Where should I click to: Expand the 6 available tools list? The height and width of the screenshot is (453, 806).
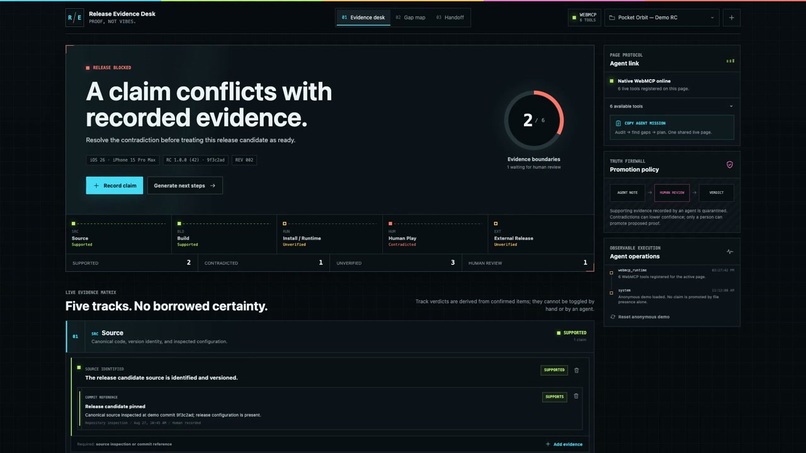coord(672,106)
